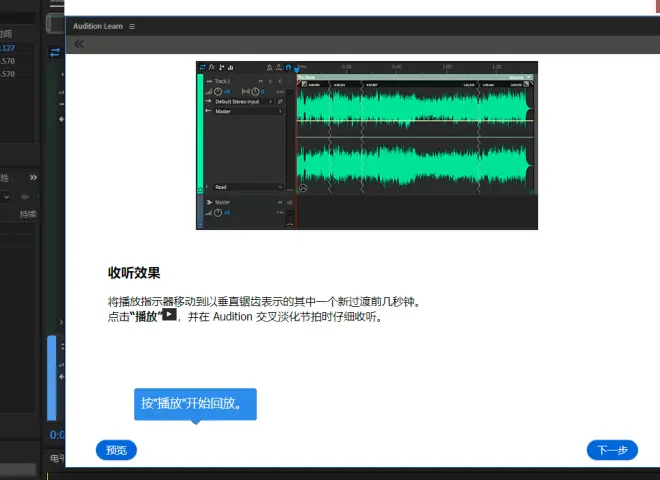Click the 预览 button
The image size is (660, 480).
click(x=116, y=450)
